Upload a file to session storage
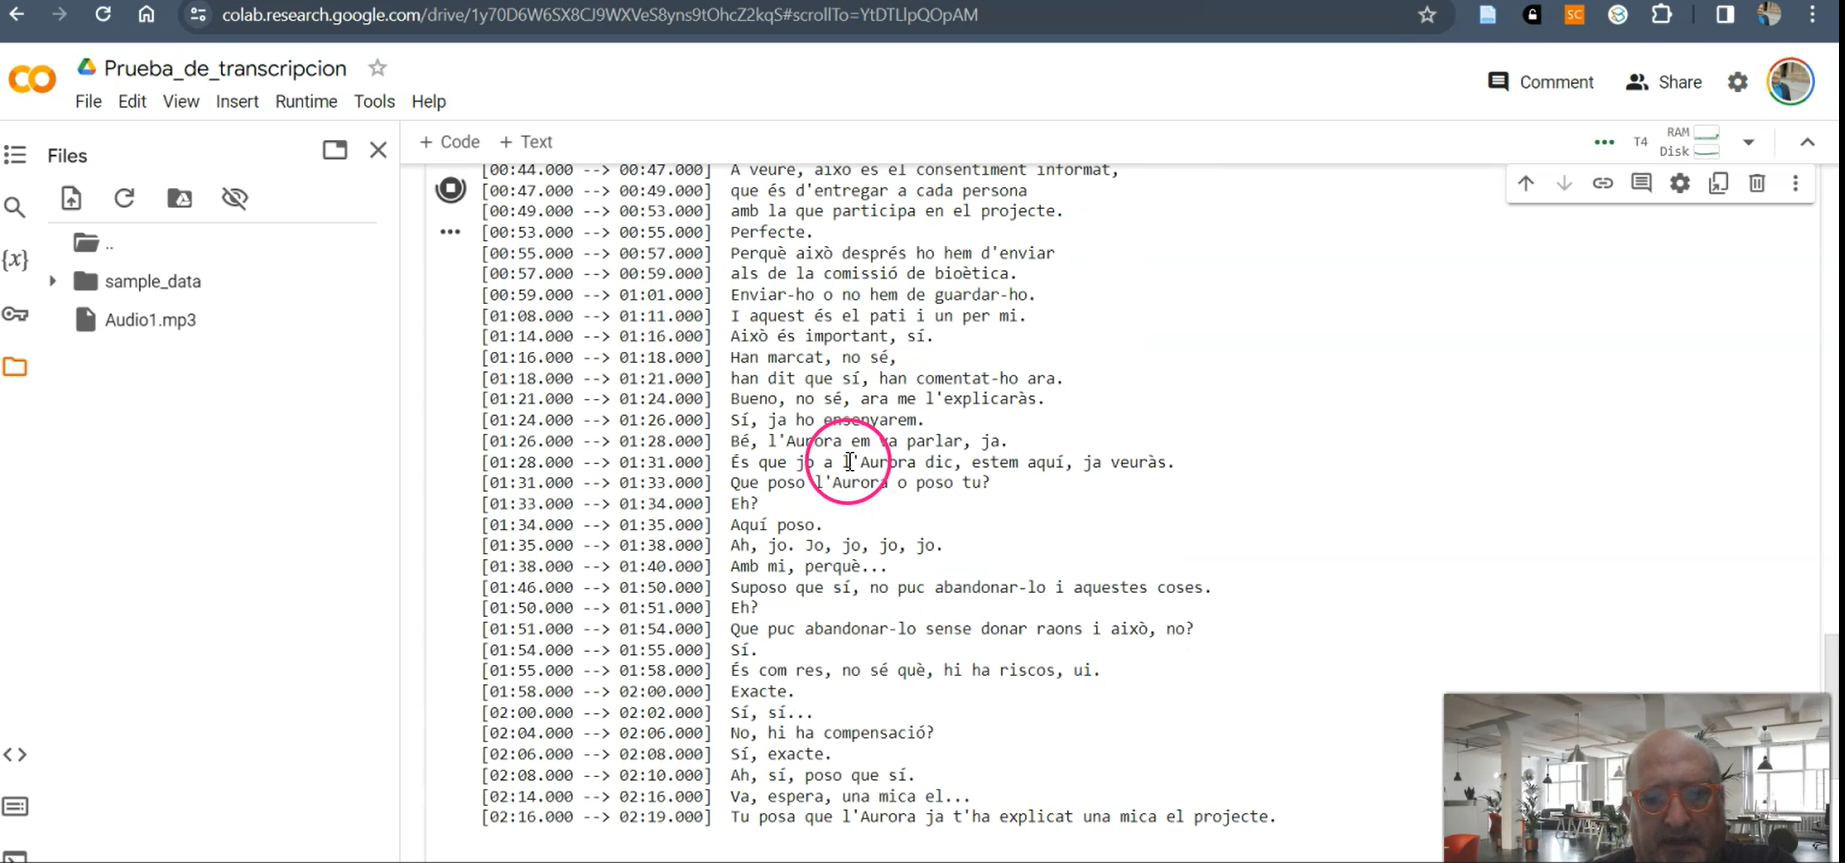This screenshot has height=863, width=1845. 71,198
